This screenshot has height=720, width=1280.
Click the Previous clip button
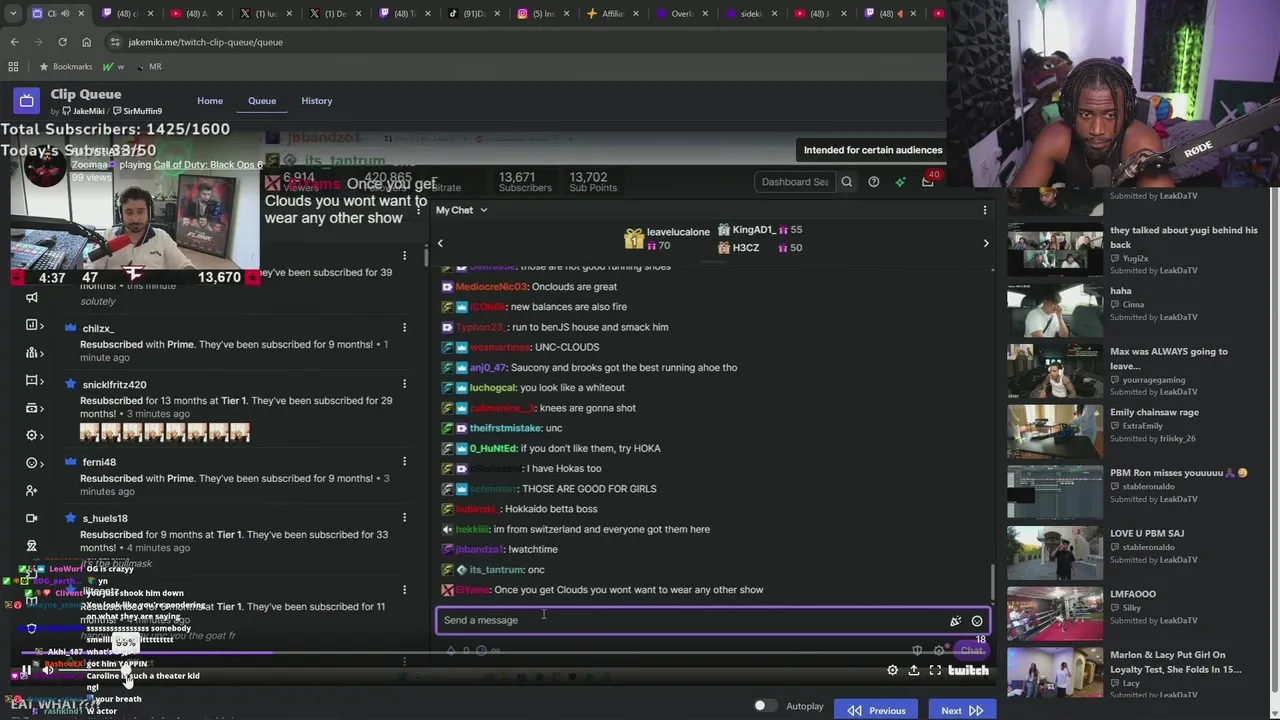pyautogui.click(x=877, y=710)
